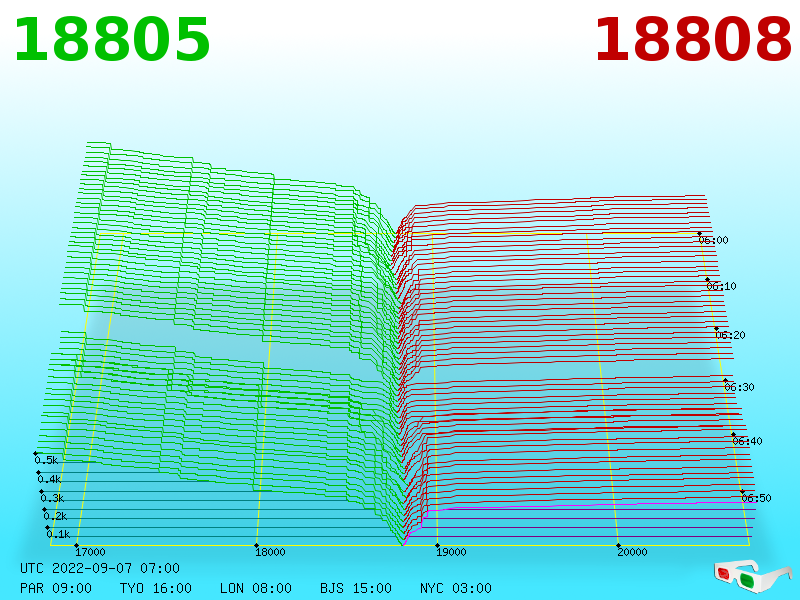Click the NYC 03:00 clock
The width and height of the screenshot is (800, 600).
click(456, 588)
